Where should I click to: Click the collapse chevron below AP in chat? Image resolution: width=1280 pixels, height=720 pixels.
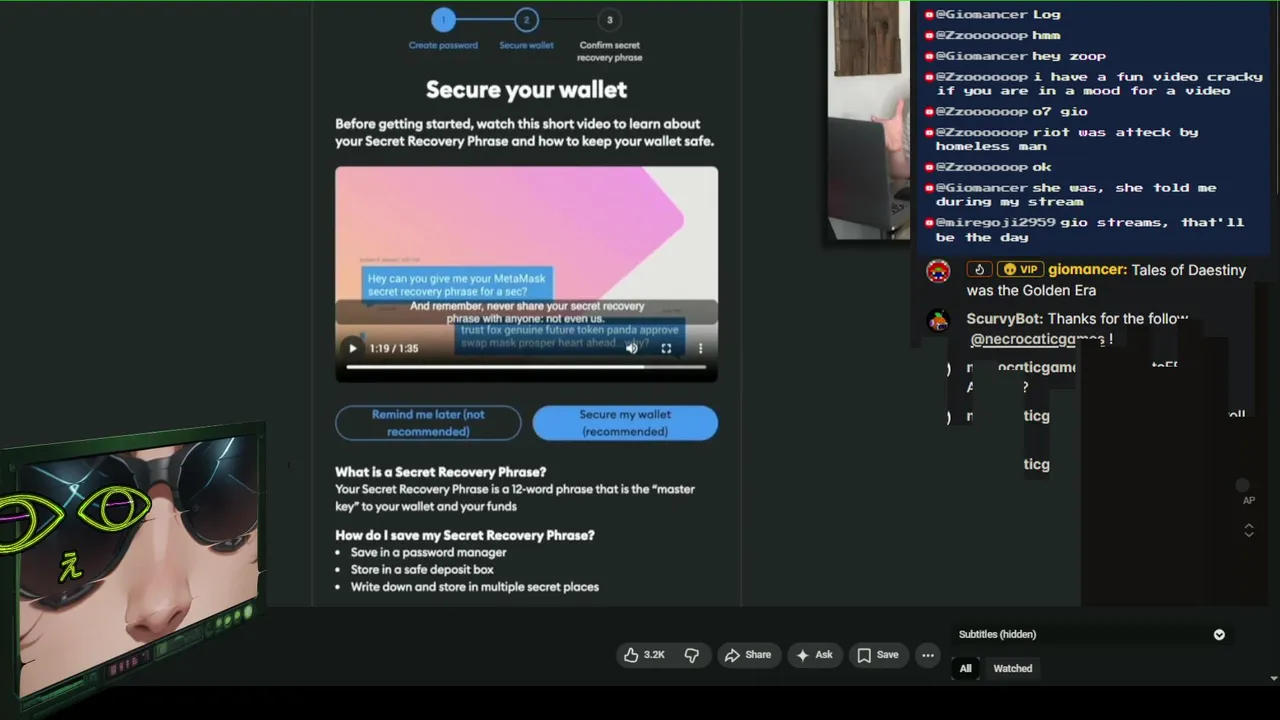[x=1248, y=530]
